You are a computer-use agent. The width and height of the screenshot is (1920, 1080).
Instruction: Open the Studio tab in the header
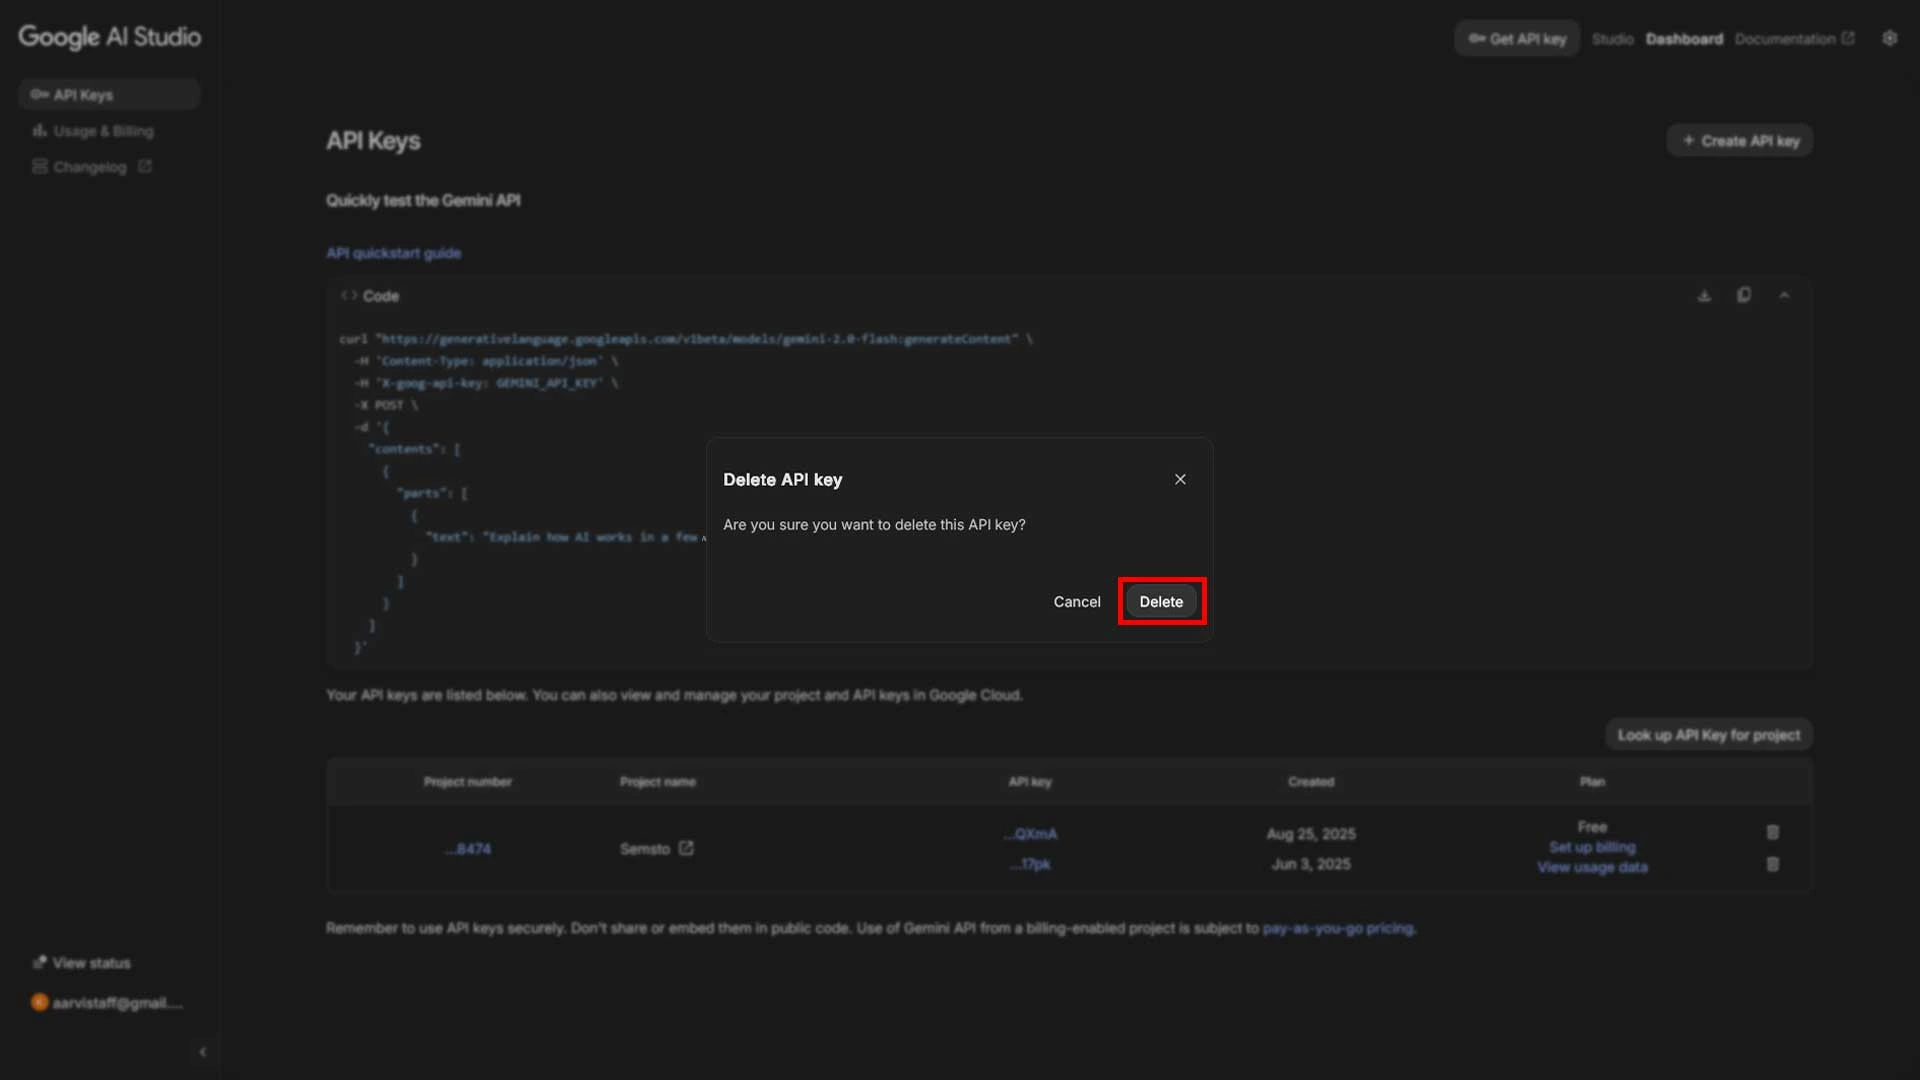(x=1612, y=38)
